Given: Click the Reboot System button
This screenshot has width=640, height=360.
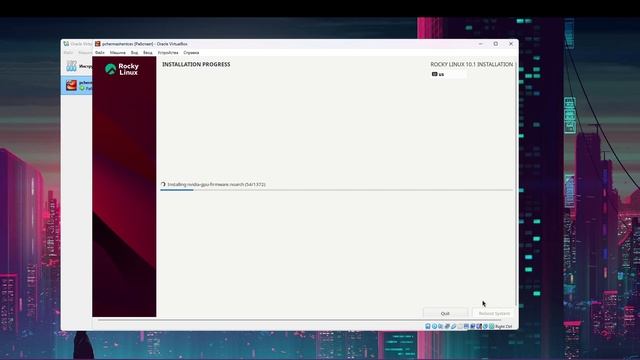Looking at the screenshot, I should (494, 313).
